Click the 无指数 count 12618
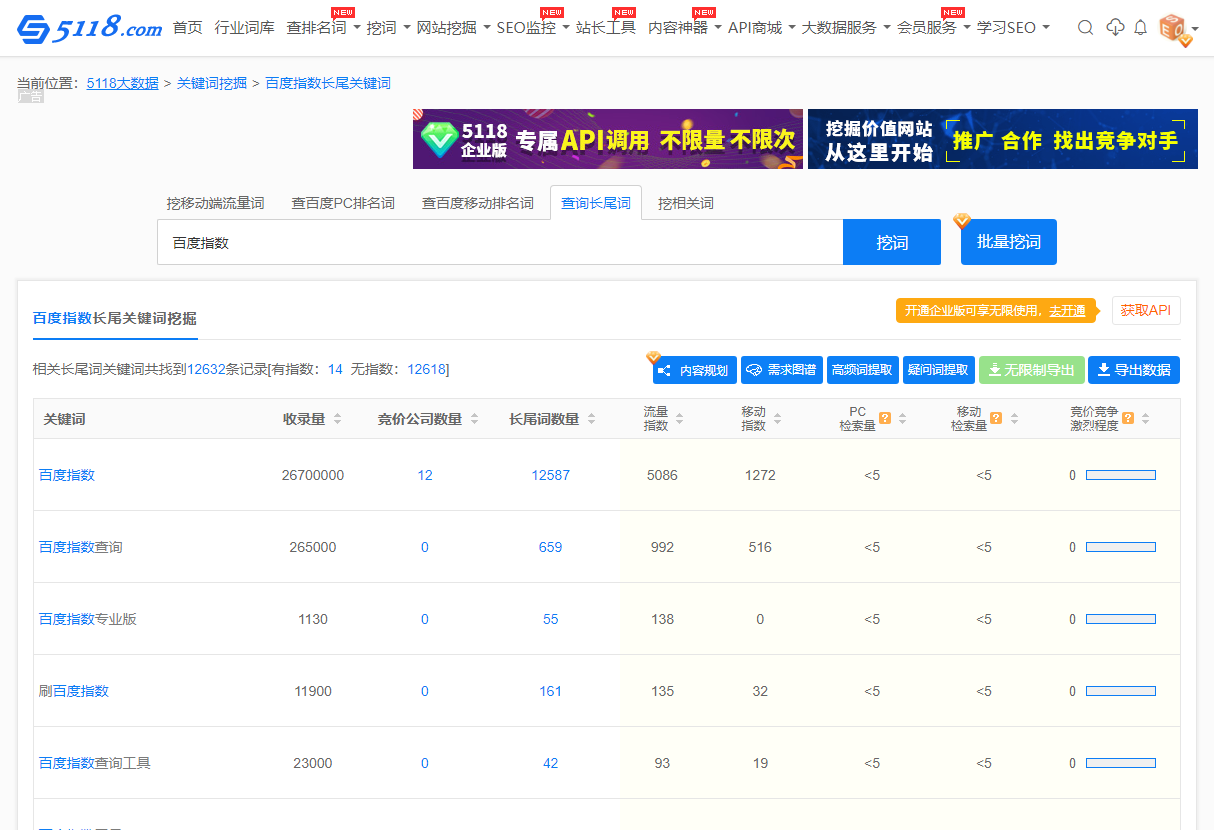Image resolution: width=1214 pixels, height=830 pixels. point(426,369)
